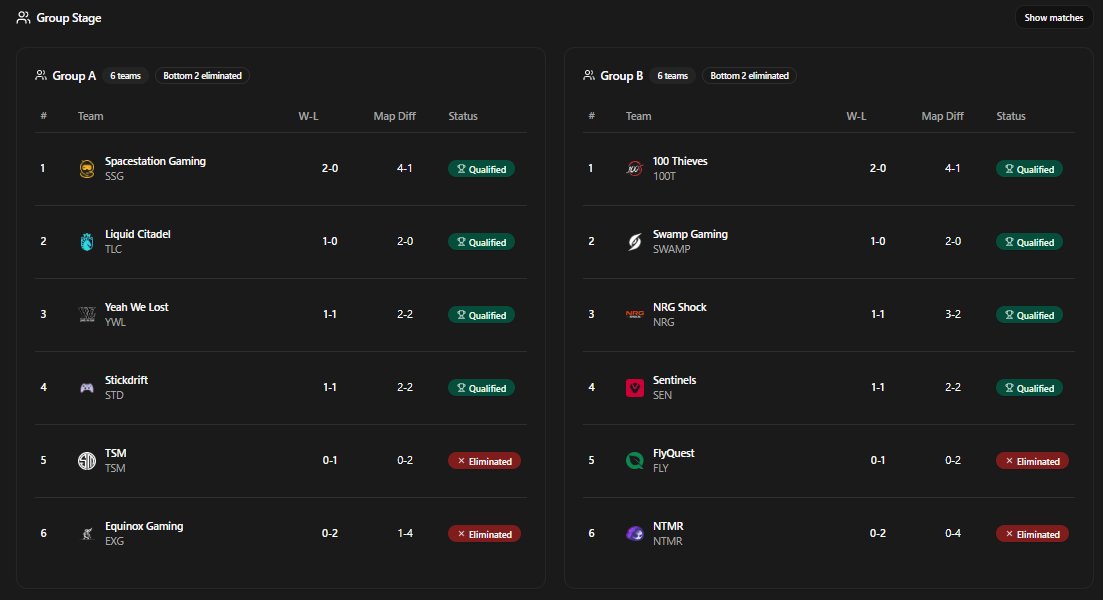The image size is (1103, 600).
Task: Click the Stickdrift controller logo
Action: coord(87,388)
